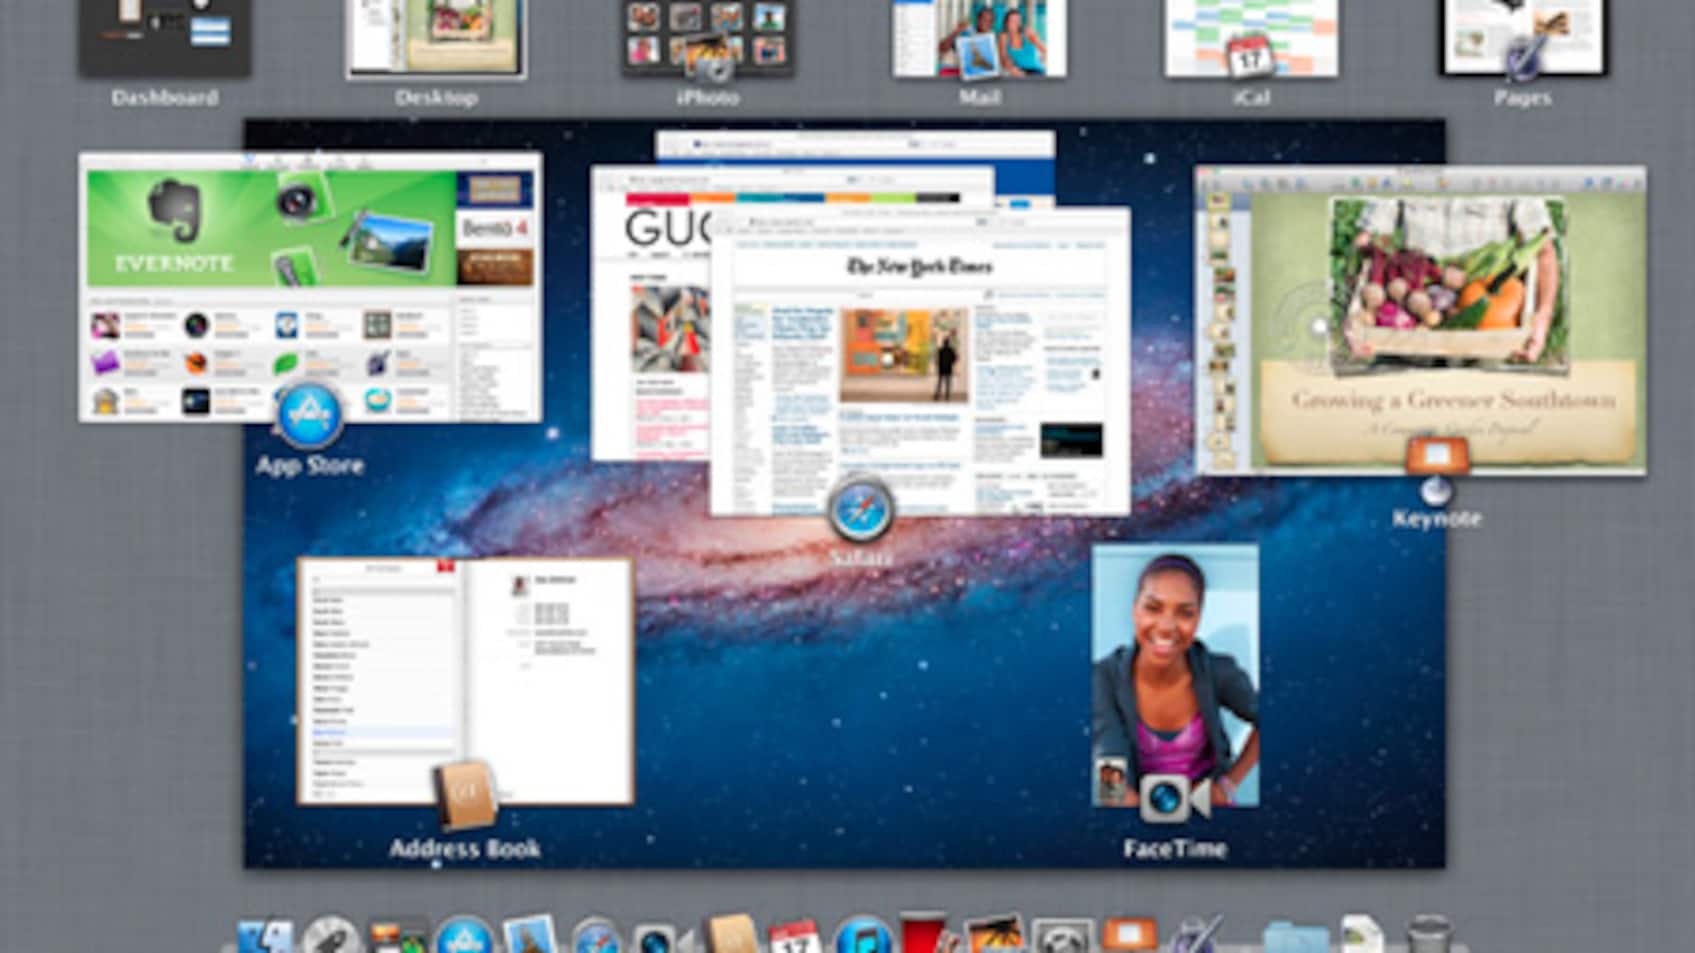
Task: Click Bento 4 promo in App Store window
Action: coord(495,228)
